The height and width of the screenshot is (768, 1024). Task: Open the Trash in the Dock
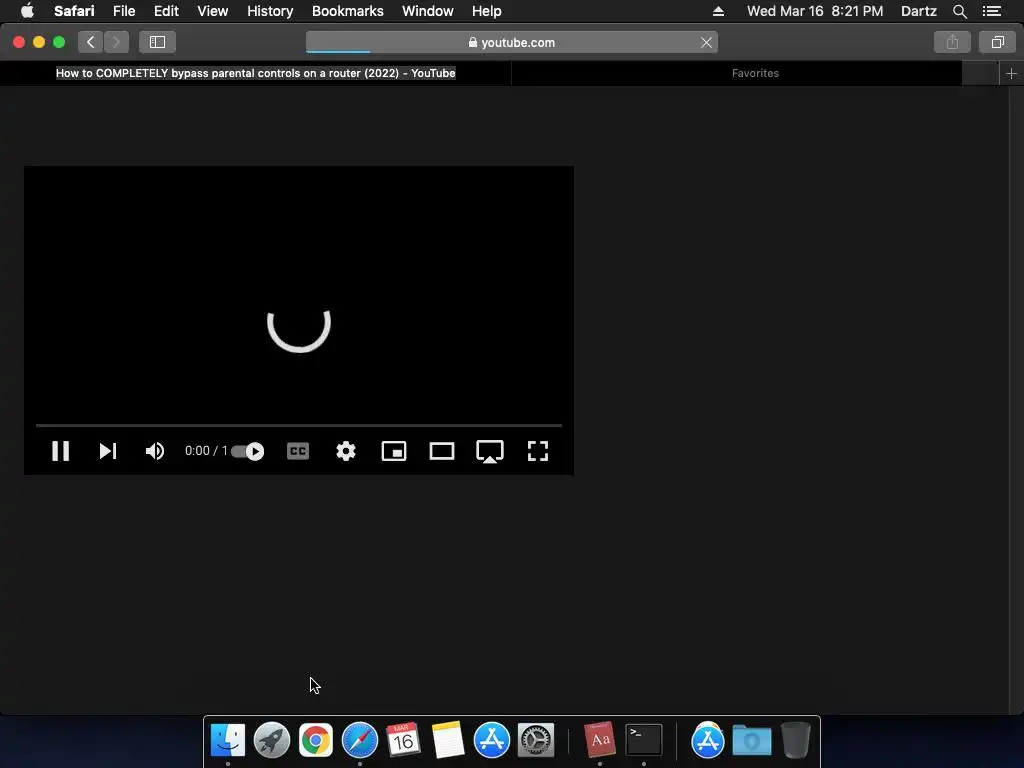coord(796,741)
